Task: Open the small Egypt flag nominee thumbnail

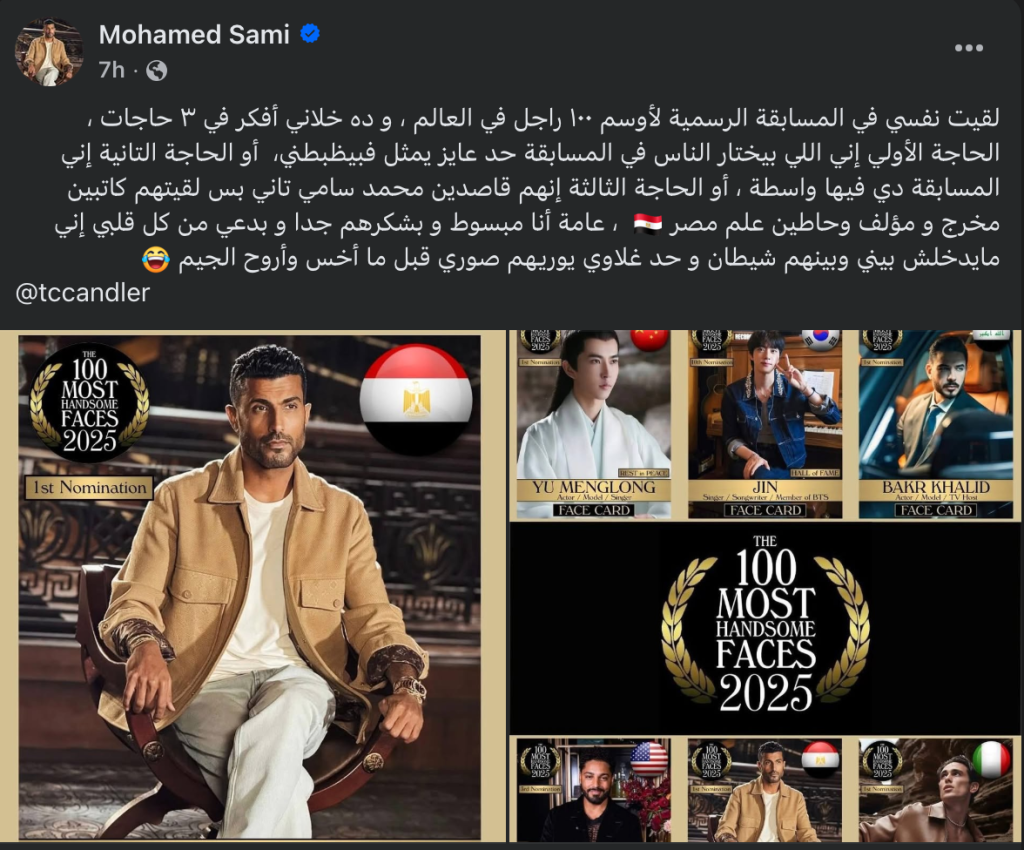Action: 765,790
